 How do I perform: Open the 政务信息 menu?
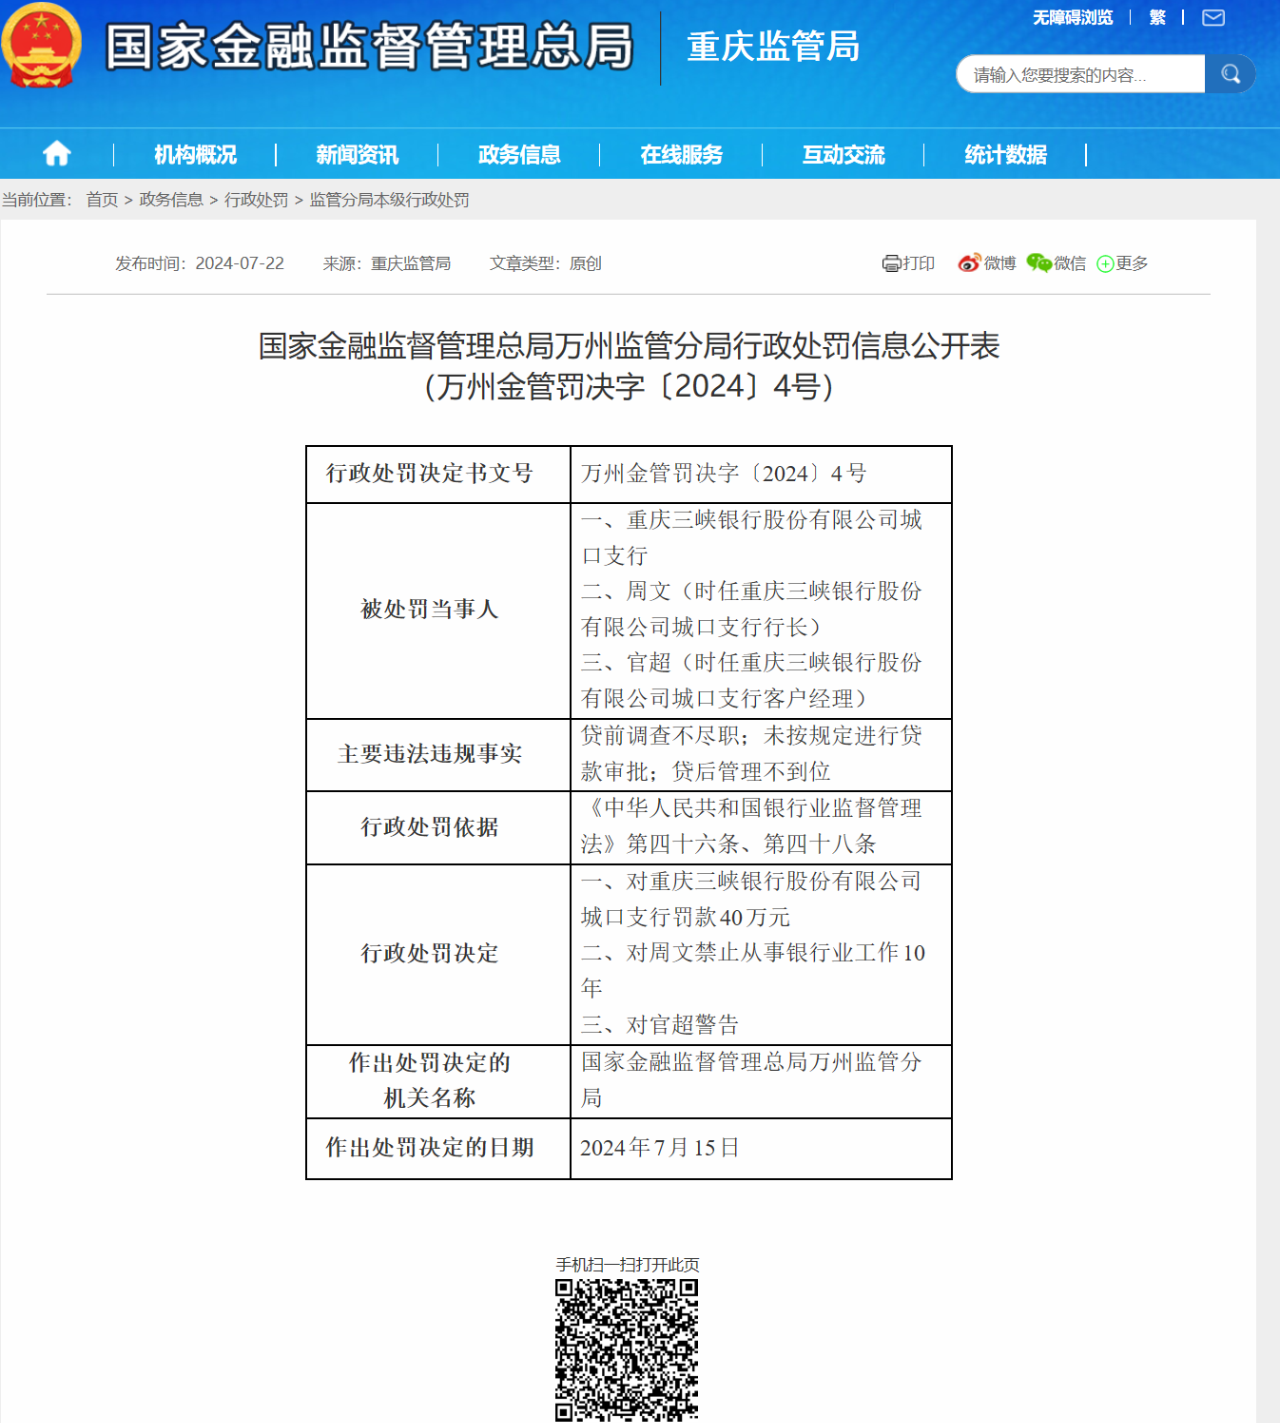[519, 154]
